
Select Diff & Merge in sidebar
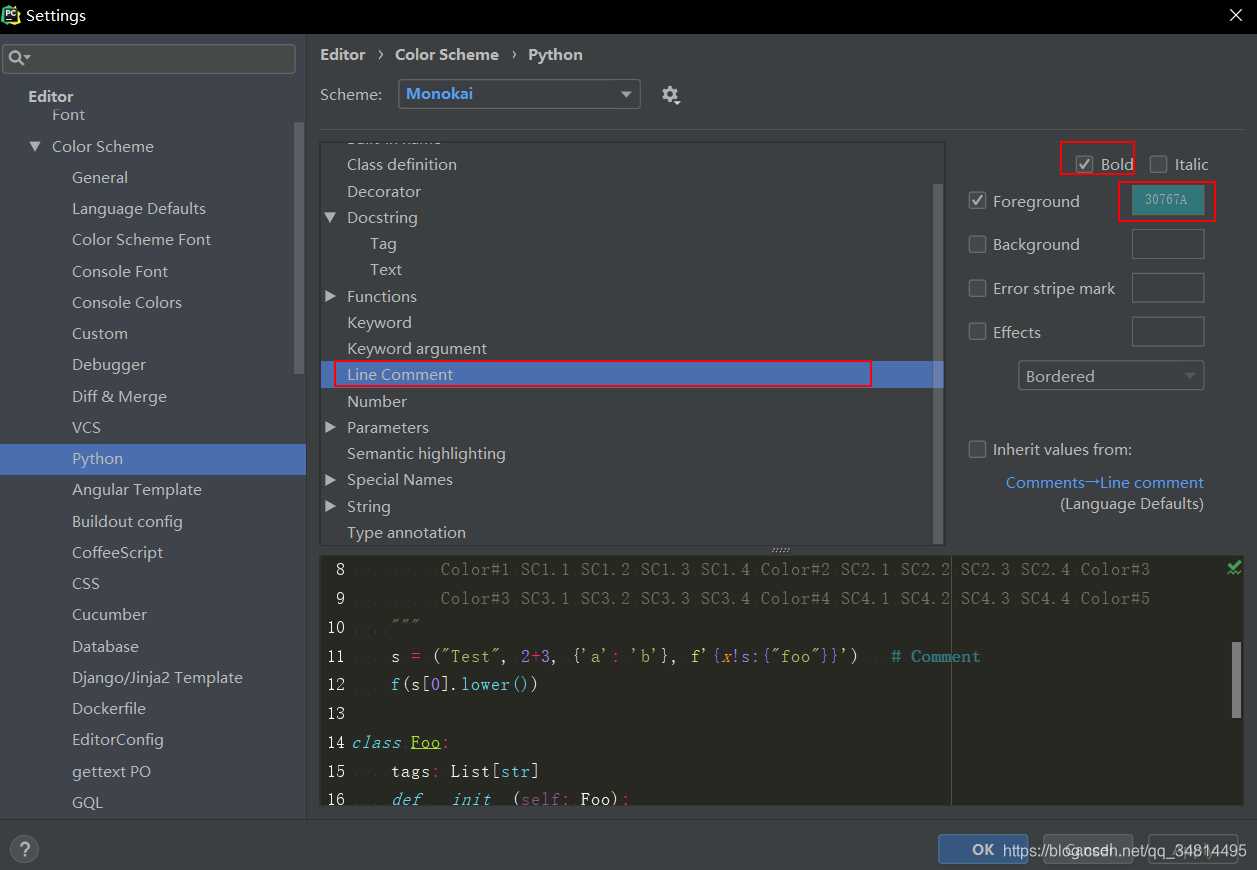tap(119, 396)
